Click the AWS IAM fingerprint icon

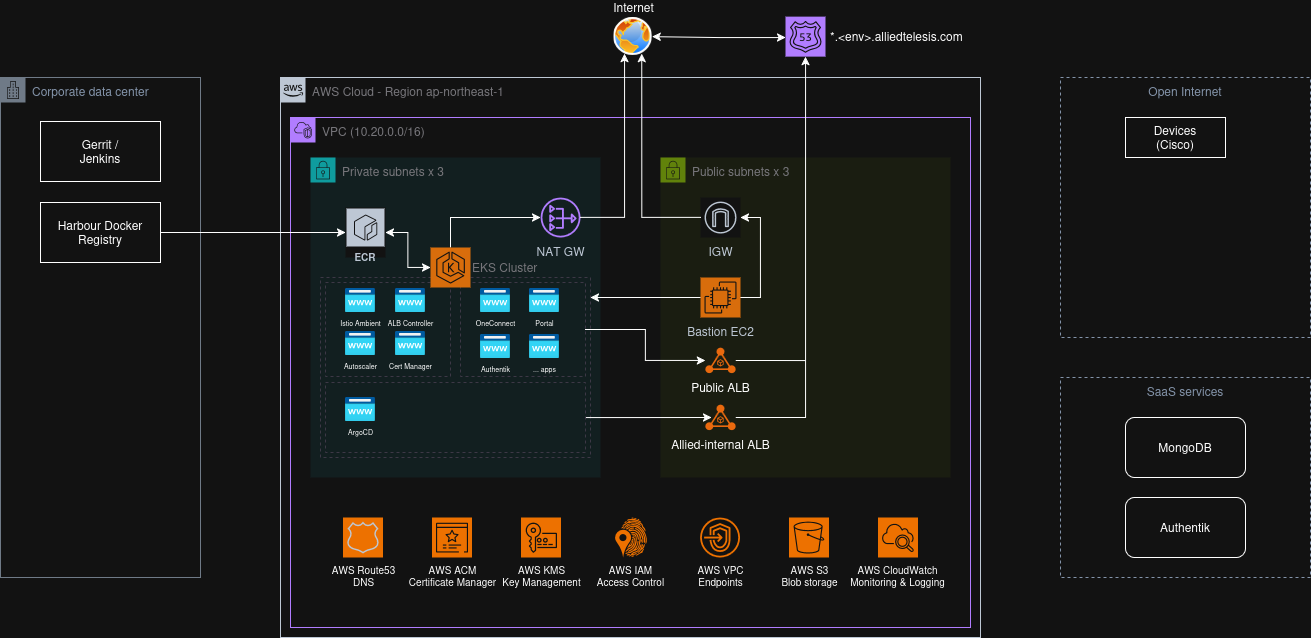pyautogui.click(x=630, y=538)
